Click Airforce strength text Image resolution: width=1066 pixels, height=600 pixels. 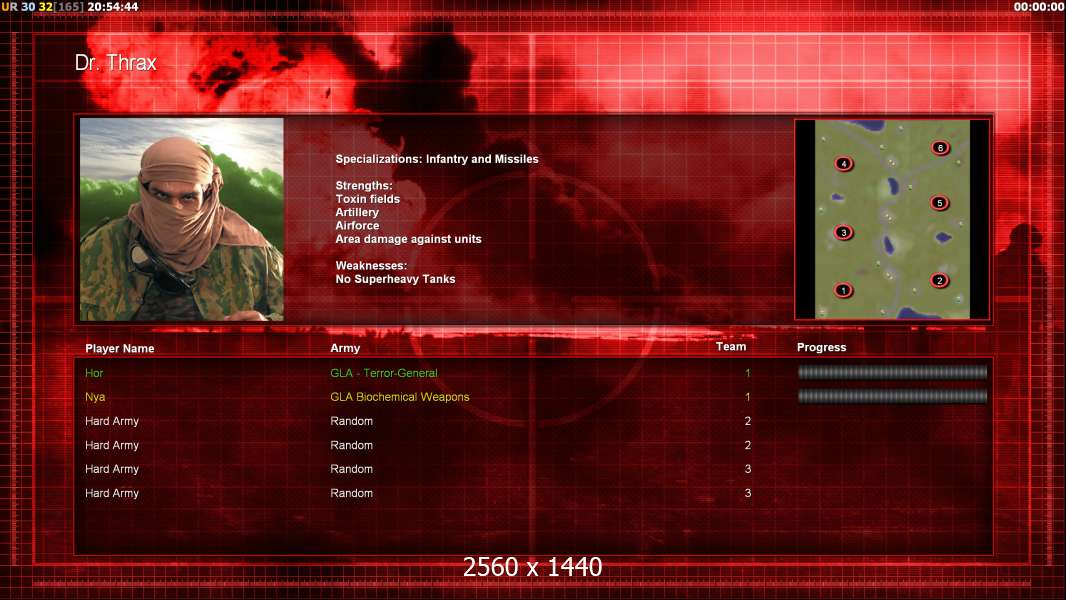pos(357,226)
